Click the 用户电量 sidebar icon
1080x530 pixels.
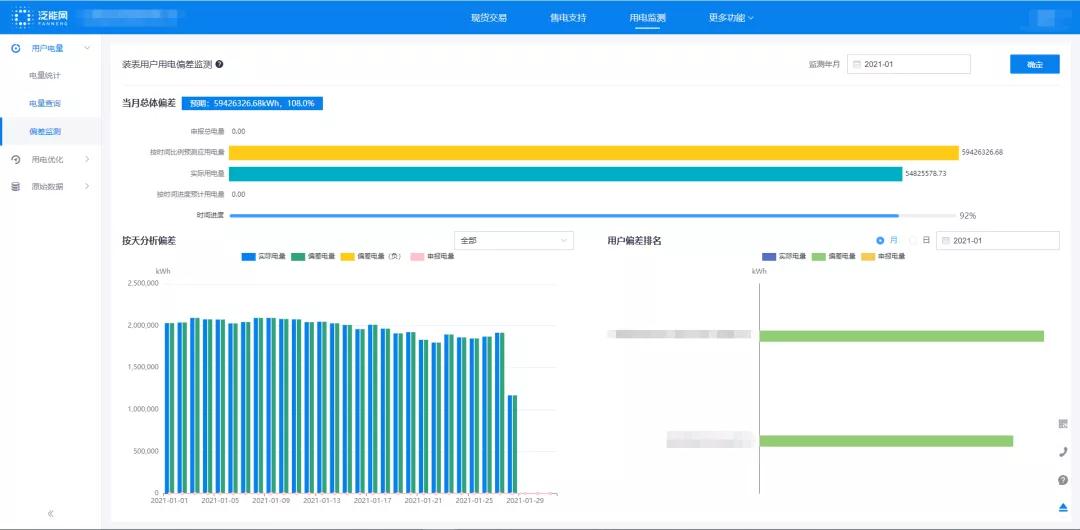coord(16,48)
